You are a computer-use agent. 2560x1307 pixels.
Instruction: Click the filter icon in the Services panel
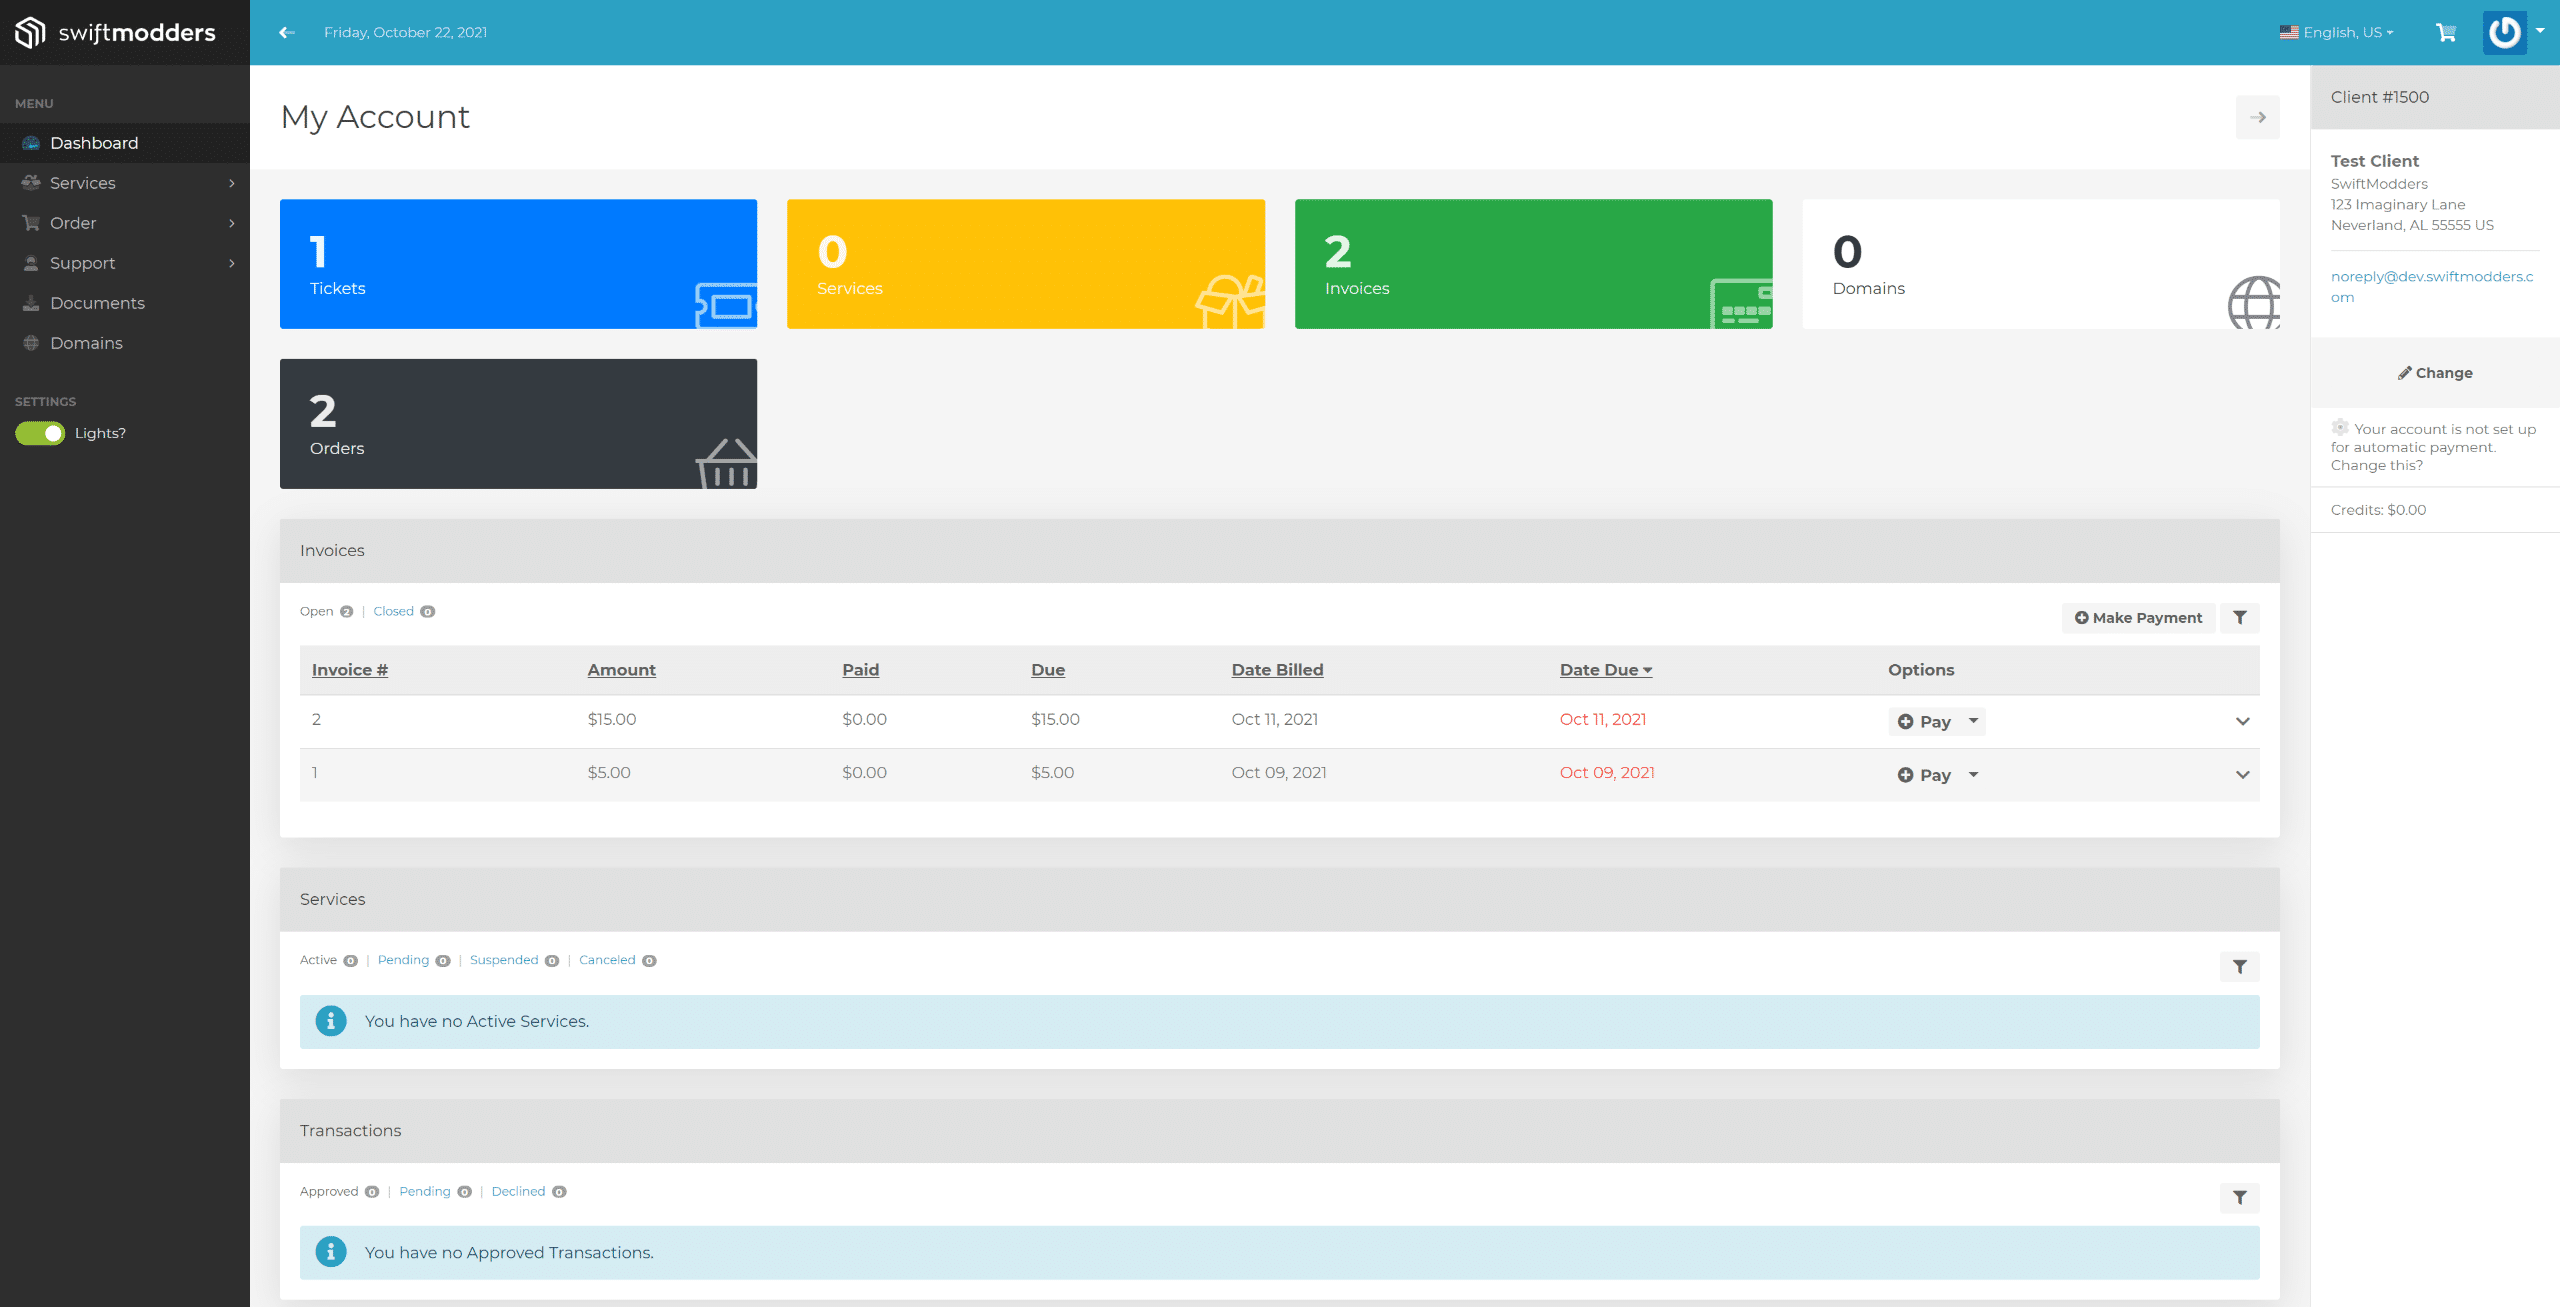point(2240,967)
